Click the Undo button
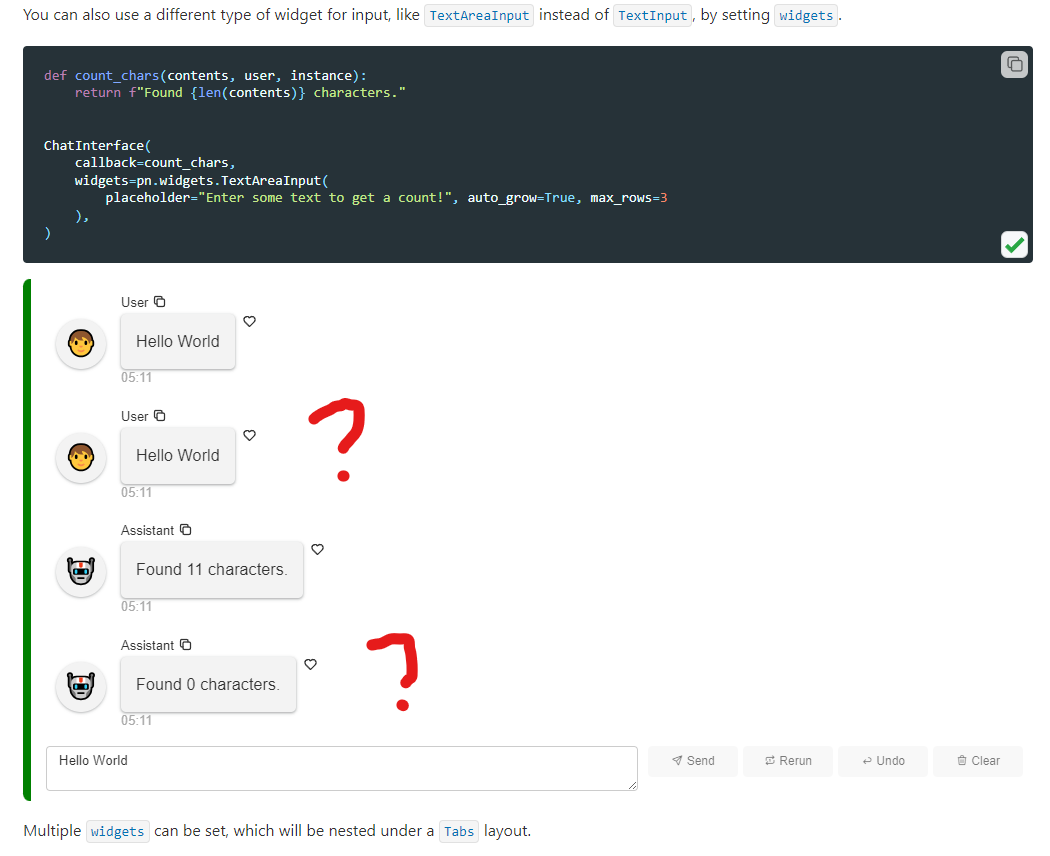This screenshot has width=1050, height=856. tap(882, 761)
